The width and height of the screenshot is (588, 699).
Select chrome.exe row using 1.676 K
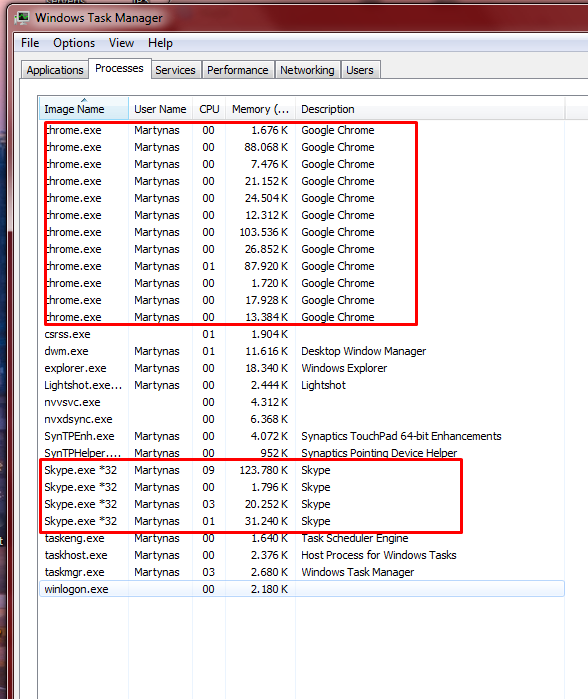click(x=302, y=130)
